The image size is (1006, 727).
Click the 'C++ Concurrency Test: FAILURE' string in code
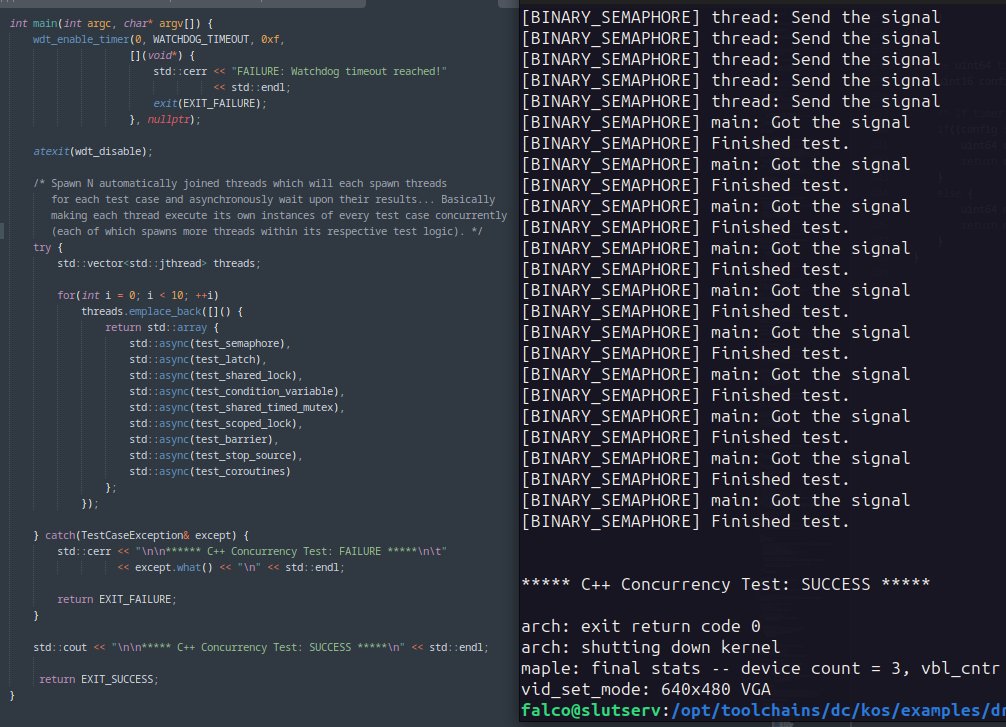[x=291, y=551]
